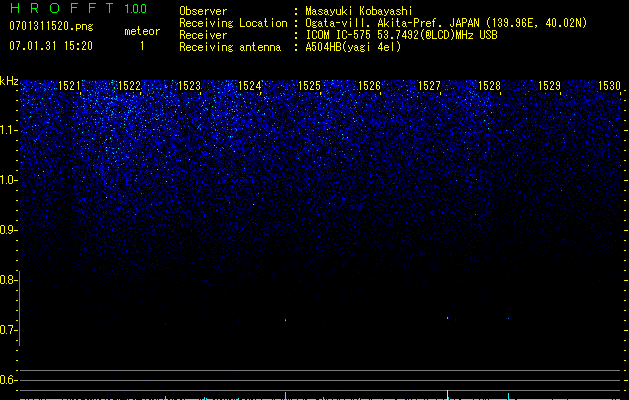Click the yellow detection spike in bottom trace
The height and width of the screenshot is (400, 629).
point(447,394)
